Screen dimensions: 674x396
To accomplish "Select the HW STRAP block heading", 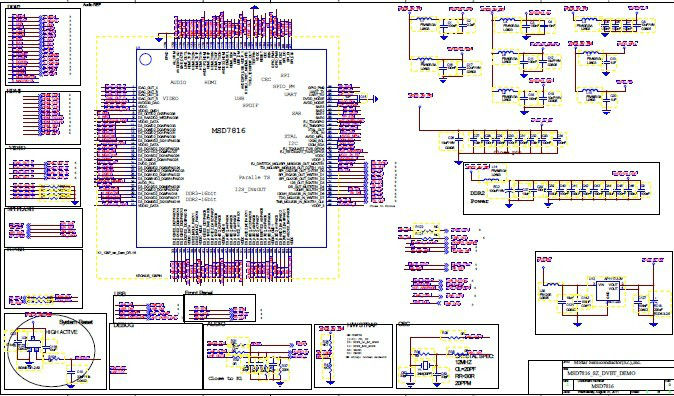I will (362, 325).
